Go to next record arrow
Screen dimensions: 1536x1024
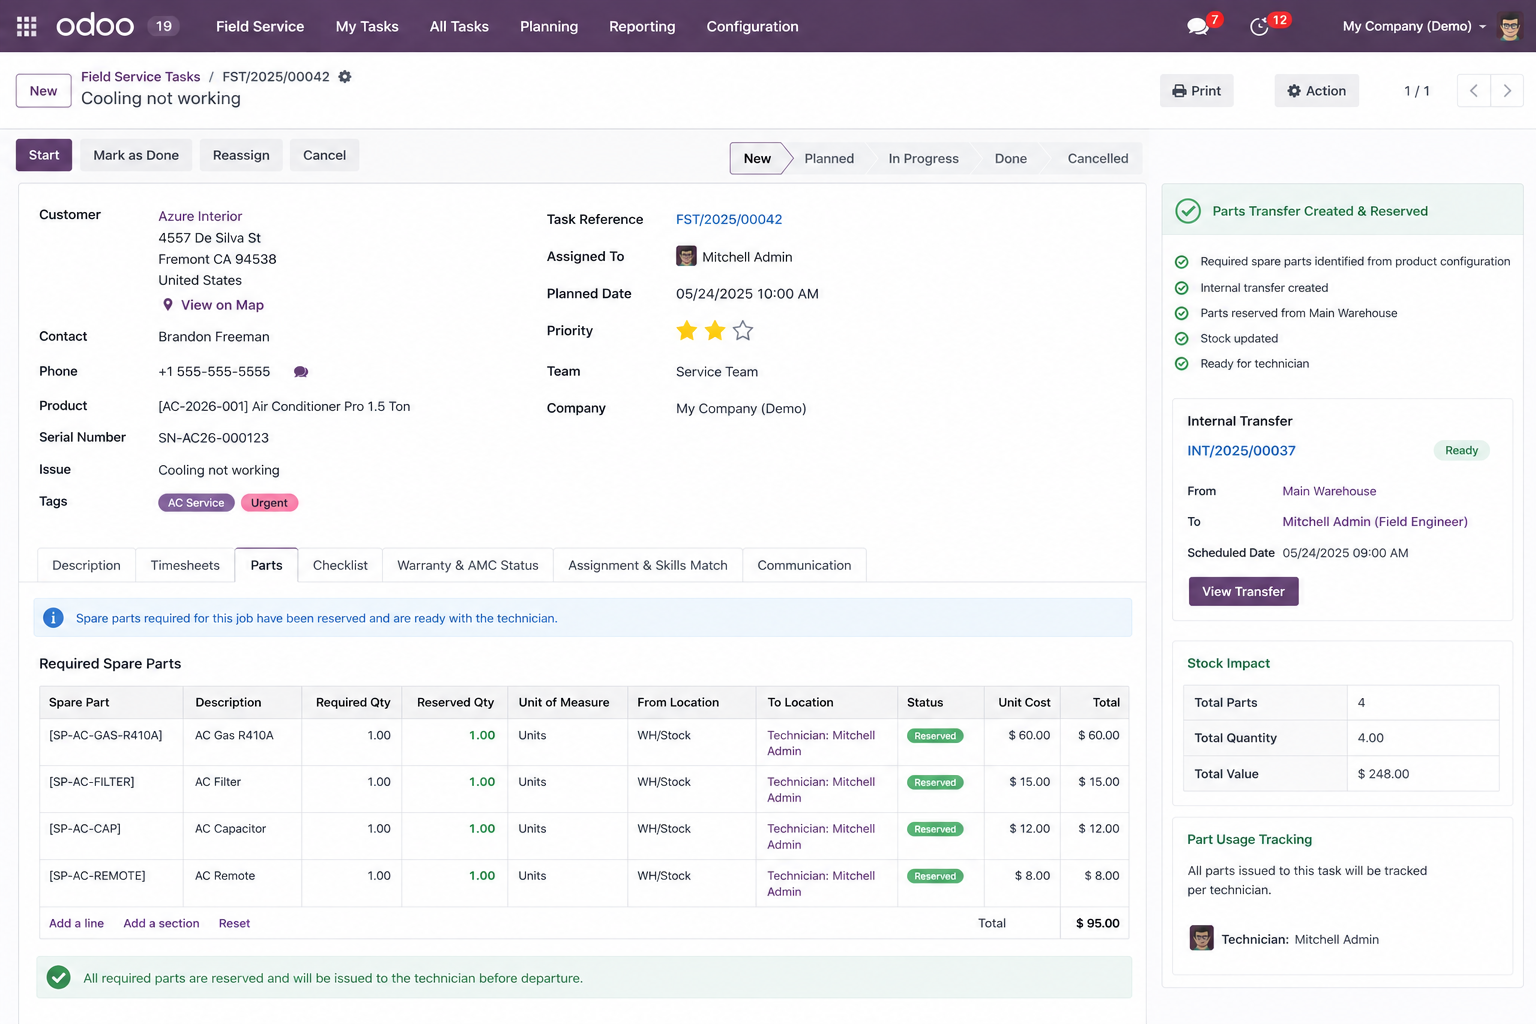pos(1507,91)
